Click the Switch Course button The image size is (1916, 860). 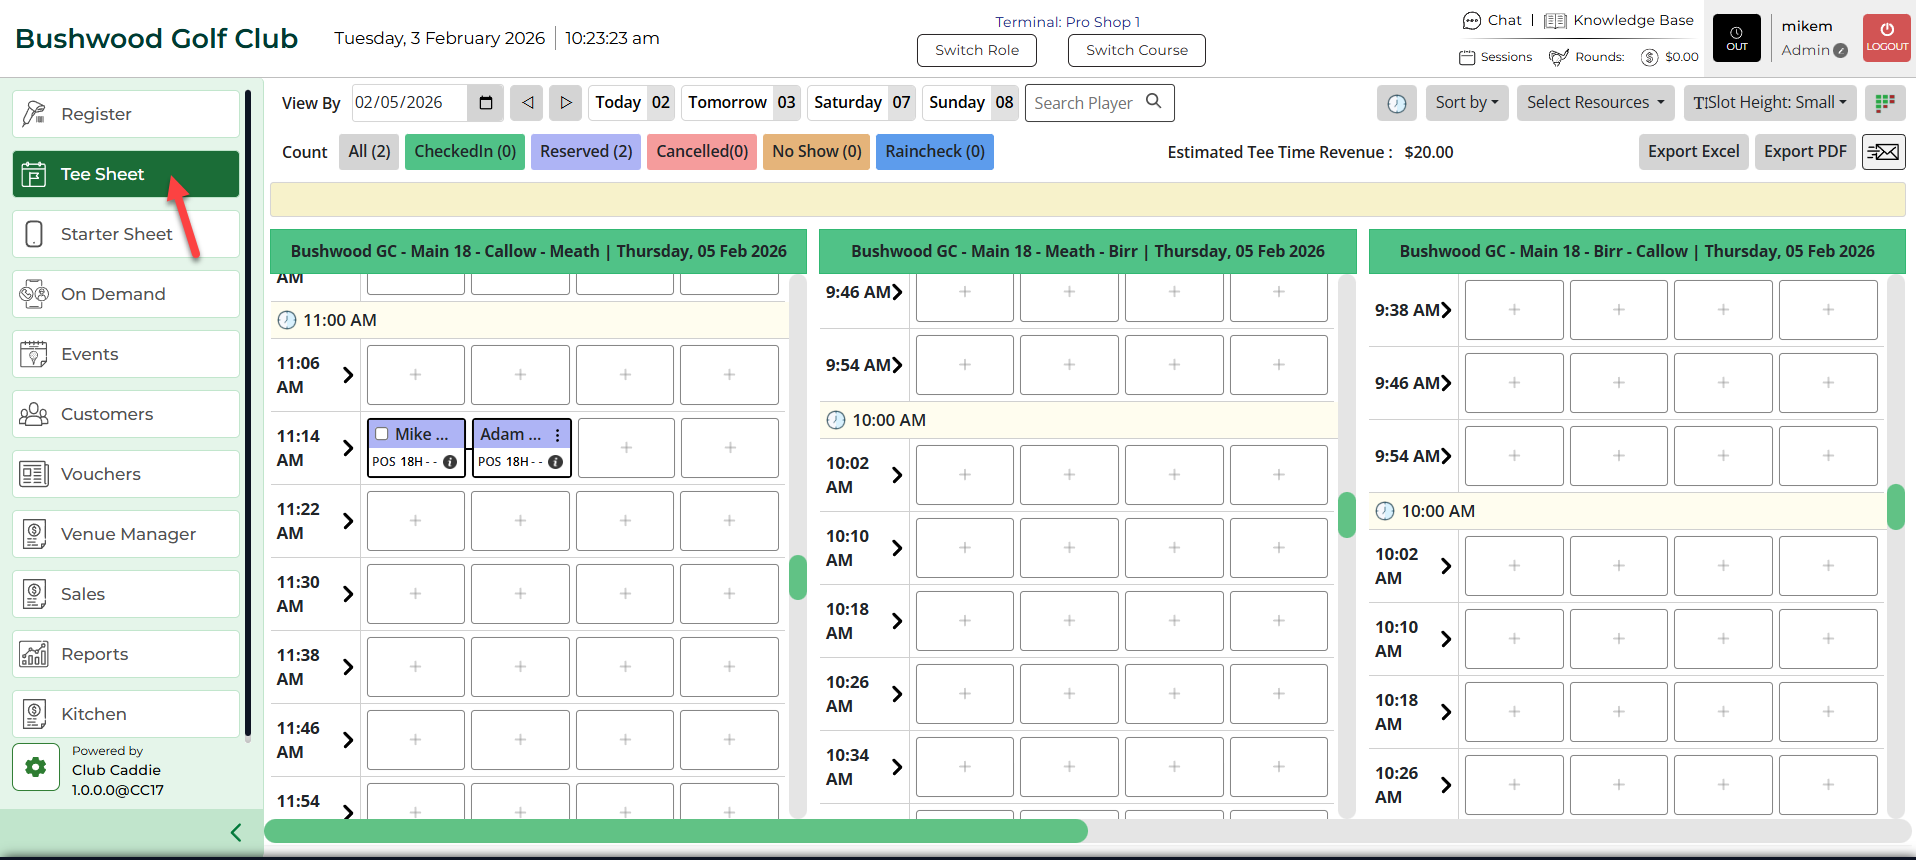[1136, 50]
